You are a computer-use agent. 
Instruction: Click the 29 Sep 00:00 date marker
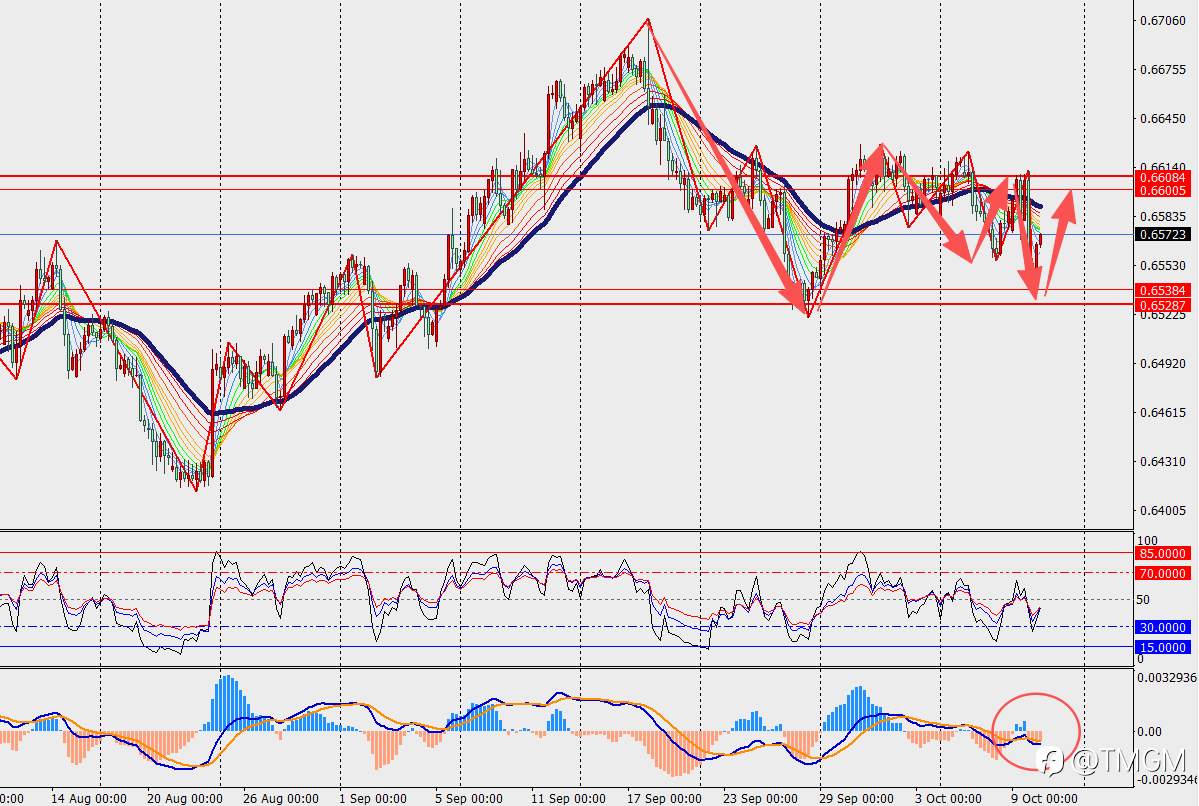pos(856,798)
